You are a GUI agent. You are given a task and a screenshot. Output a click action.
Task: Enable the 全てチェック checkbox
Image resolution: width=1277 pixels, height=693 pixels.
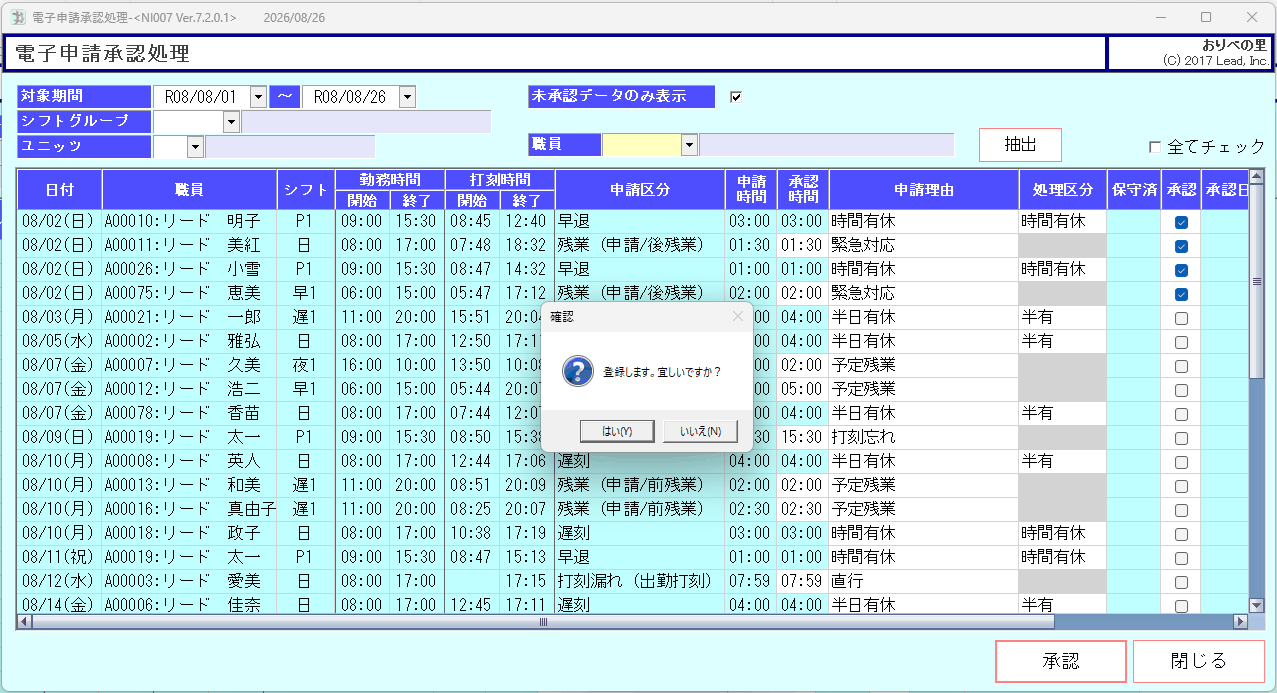point(1155,147)
